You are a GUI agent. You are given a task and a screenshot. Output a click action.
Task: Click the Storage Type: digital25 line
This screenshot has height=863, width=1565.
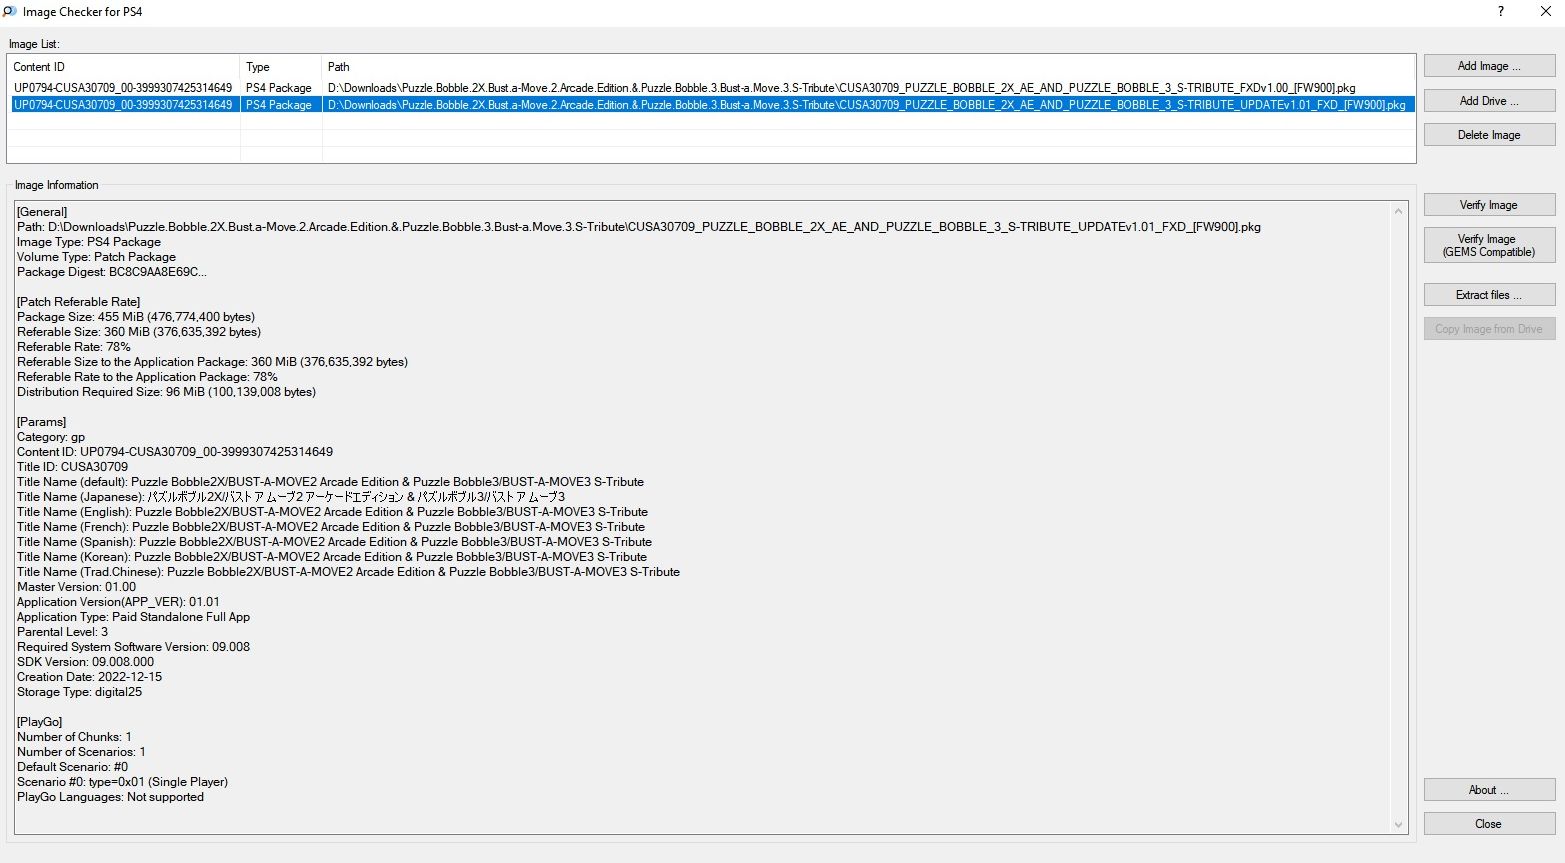79,692
